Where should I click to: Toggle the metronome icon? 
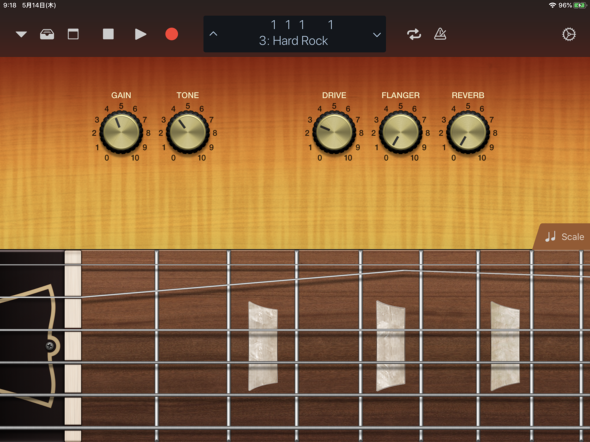440,34
